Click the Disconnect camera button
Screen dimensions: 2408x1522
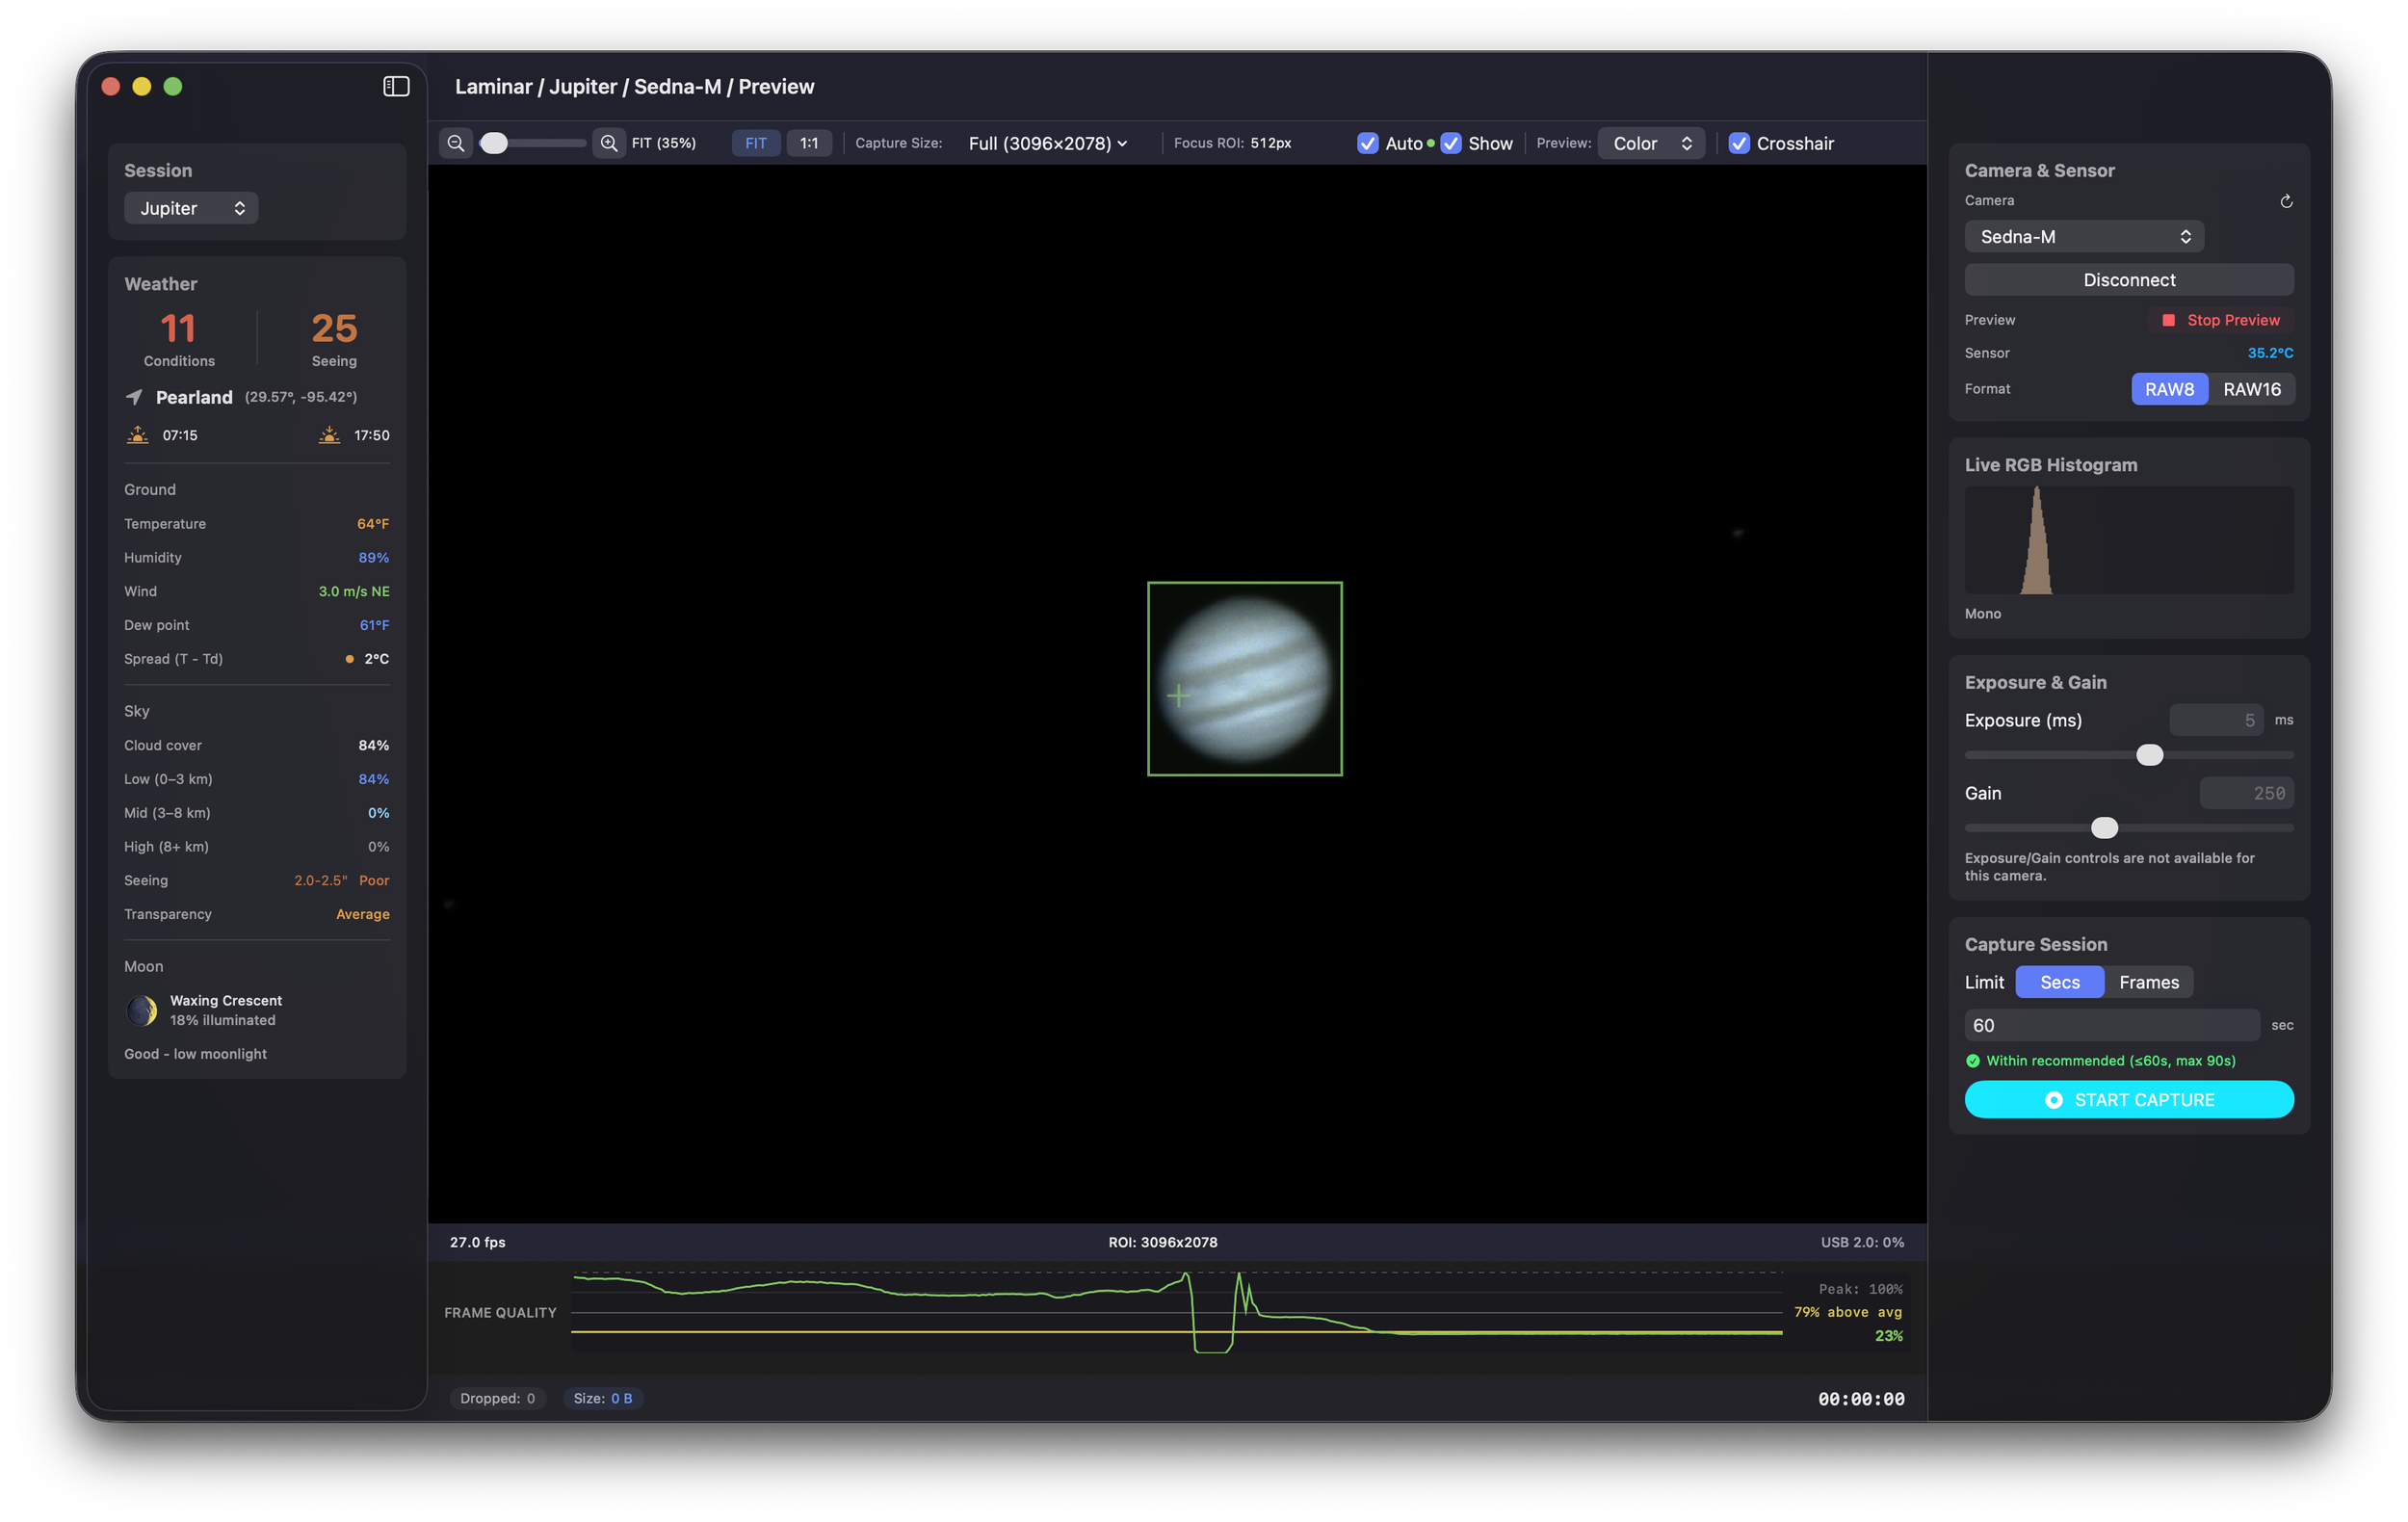point(2128,280)
